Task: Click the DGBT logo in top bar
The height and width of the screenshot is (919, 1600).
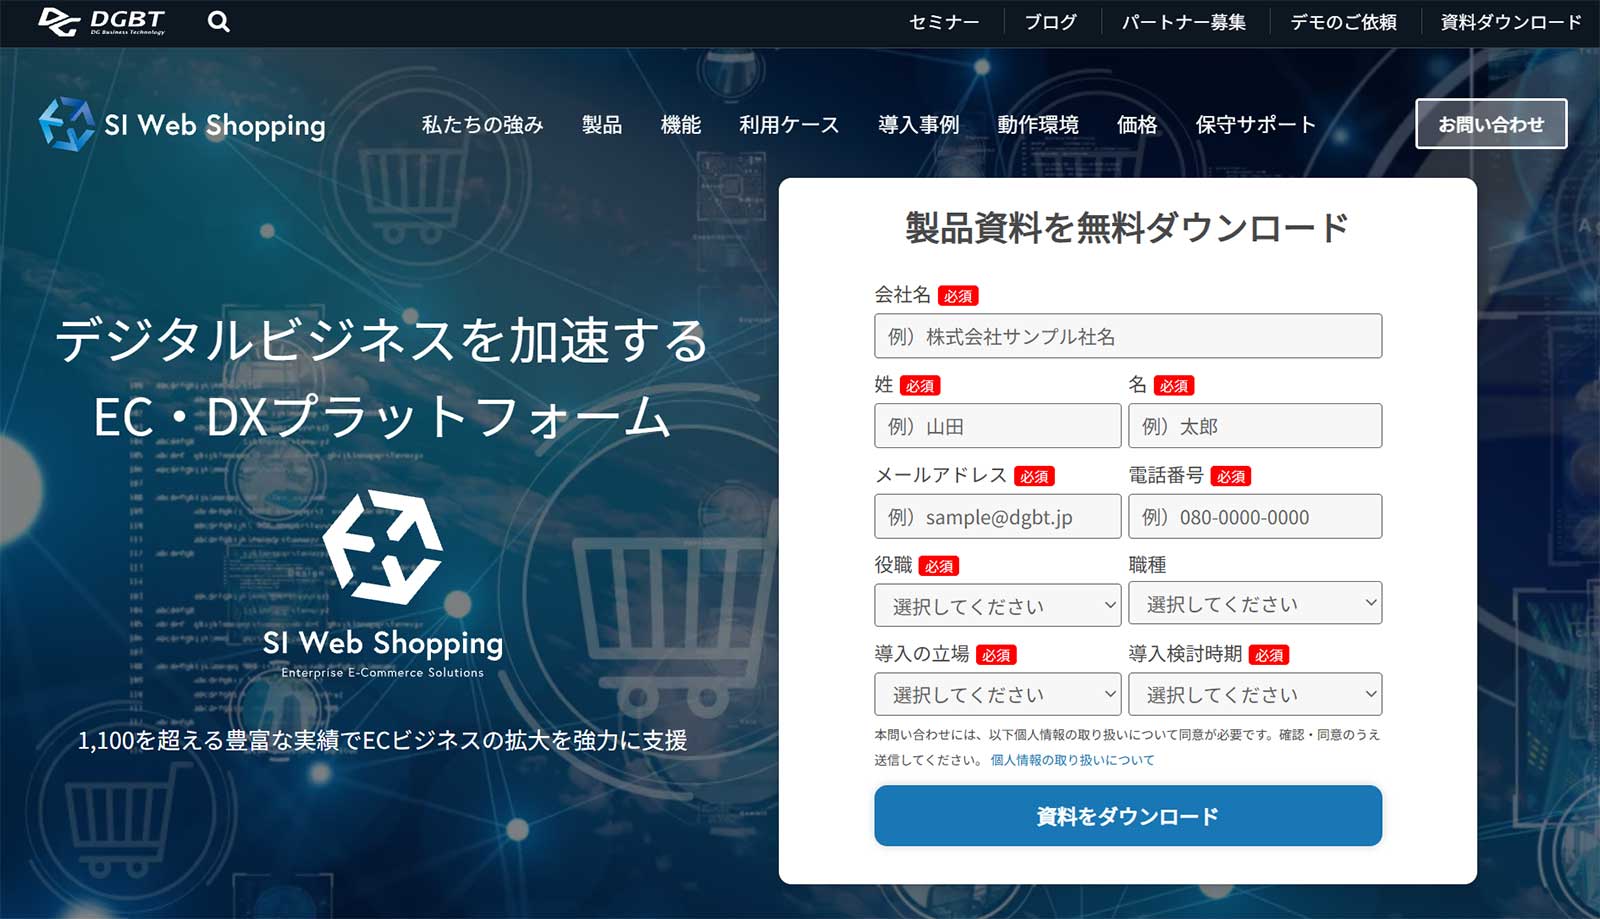Action: point(101,21)
